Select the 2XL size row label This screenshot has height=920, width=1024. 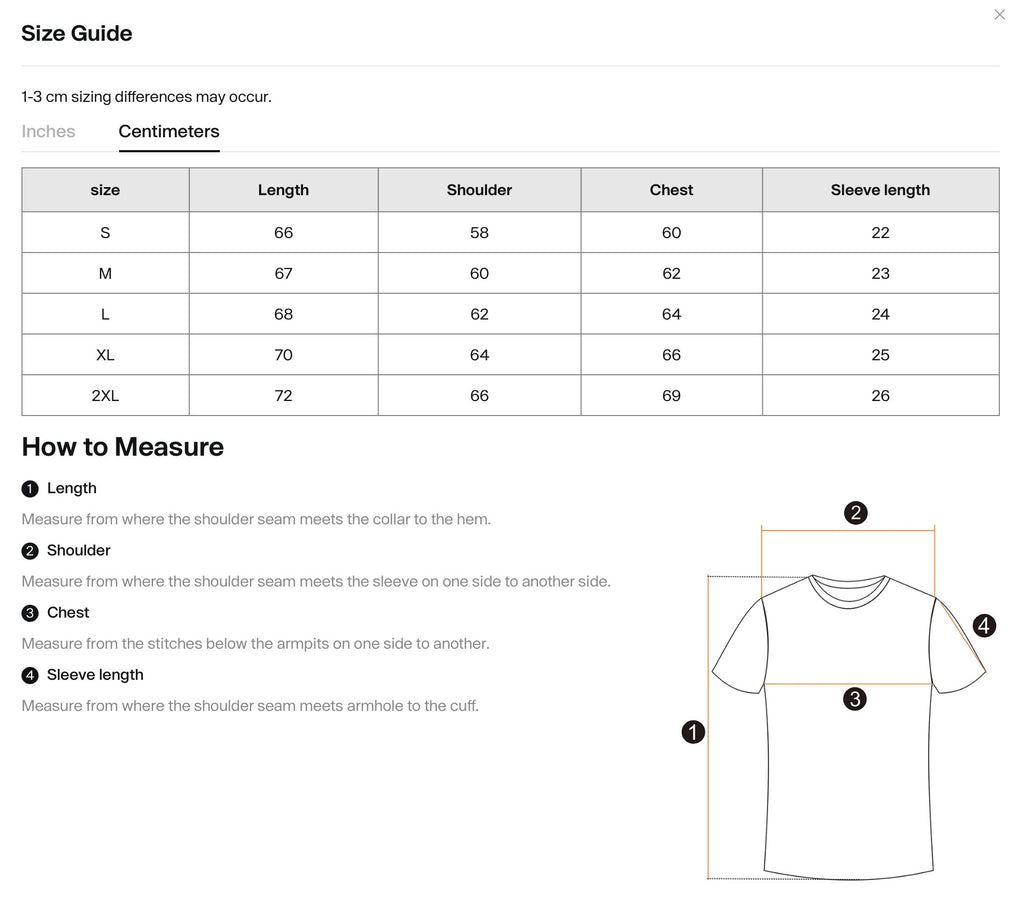point(105,396)
